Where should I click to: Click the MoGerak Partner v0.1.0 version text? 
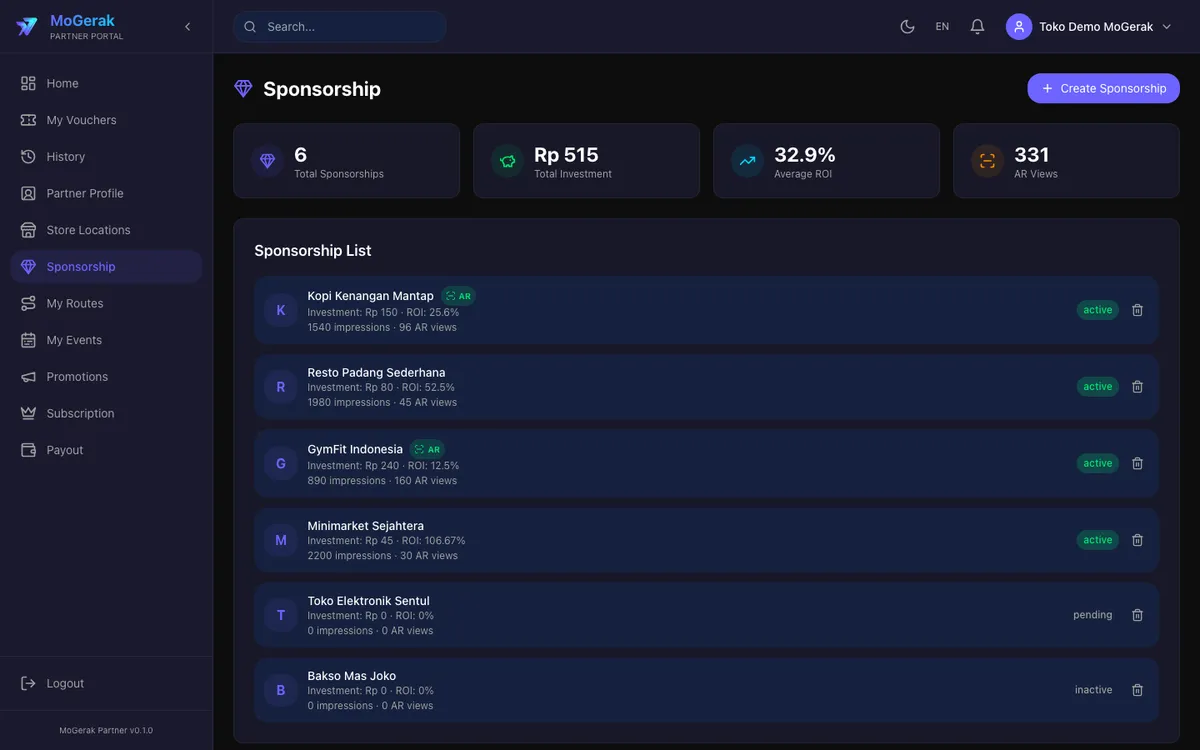click(106, 730)
